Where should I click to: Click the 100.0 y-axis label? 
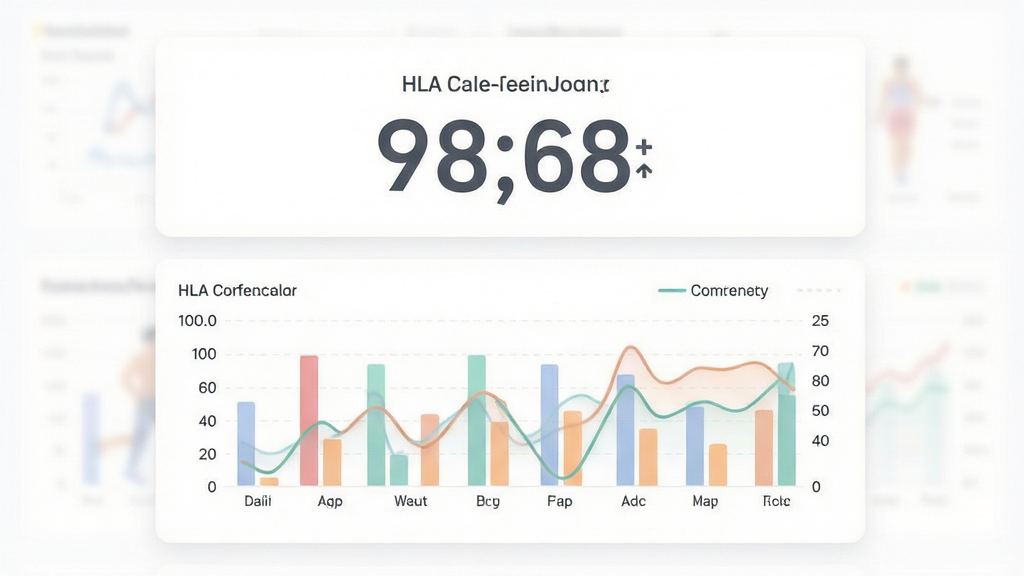click(197, 321)
